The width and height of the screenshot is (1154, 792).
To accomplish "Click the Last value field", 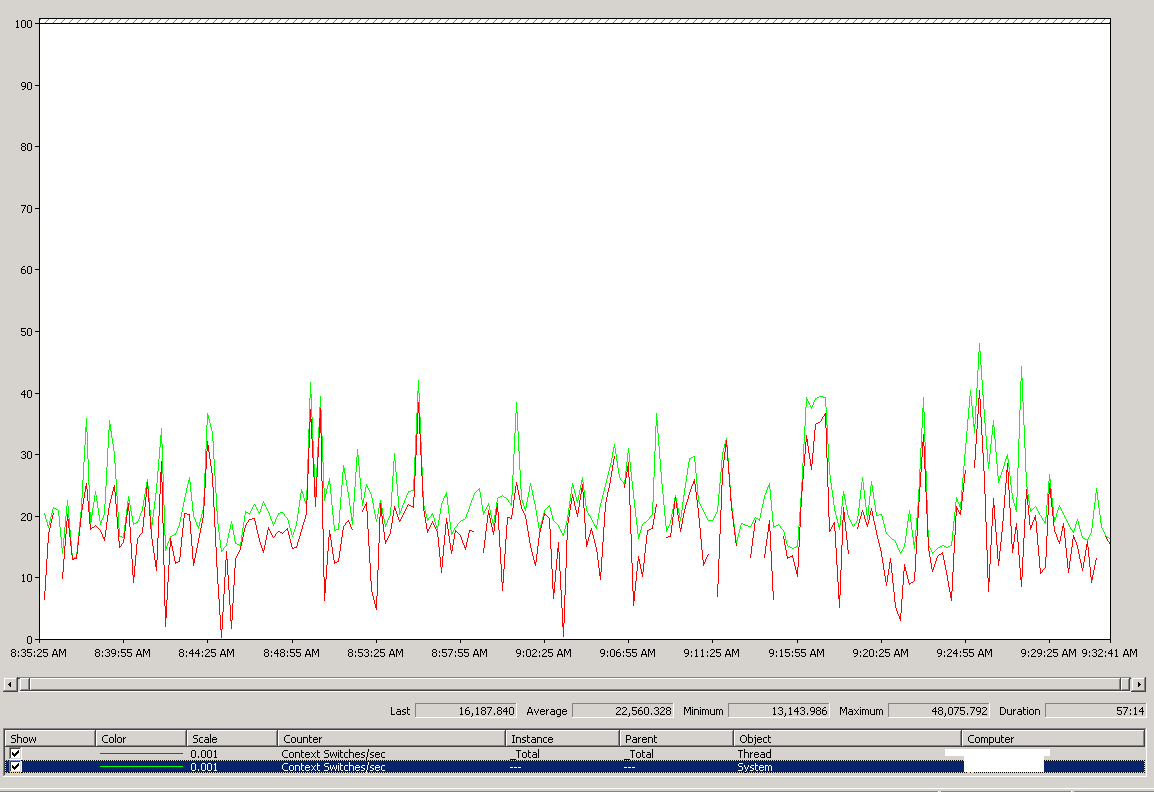I will [x=465, y=711].
